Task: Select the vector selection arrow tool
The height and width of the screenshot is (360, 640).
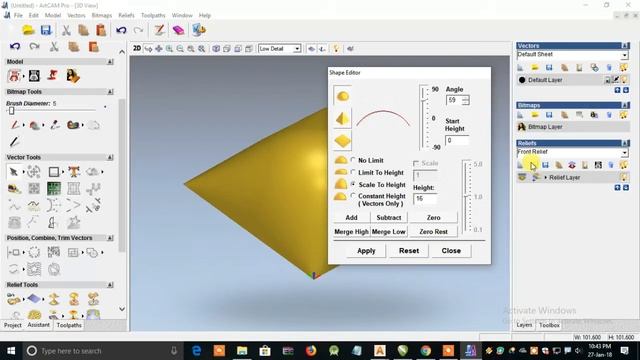Action: coord(13,172)
